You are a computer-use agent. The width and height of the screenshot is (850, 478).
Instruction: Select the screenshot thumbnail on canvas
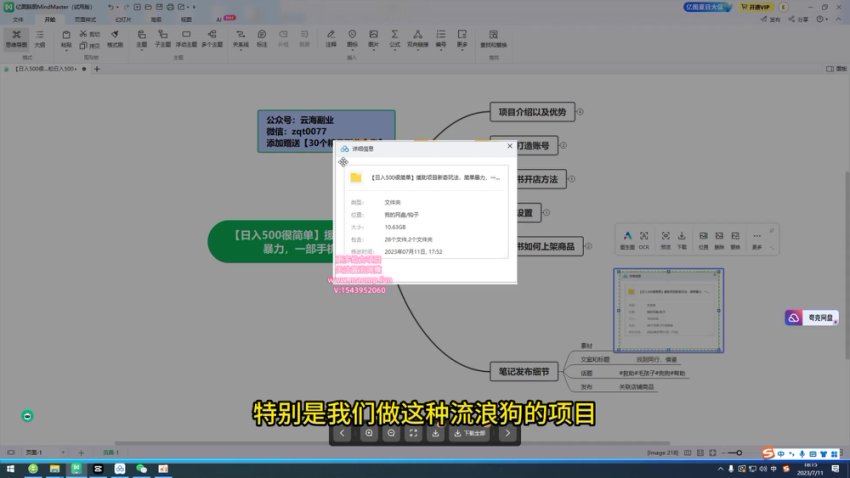(669, 310)
